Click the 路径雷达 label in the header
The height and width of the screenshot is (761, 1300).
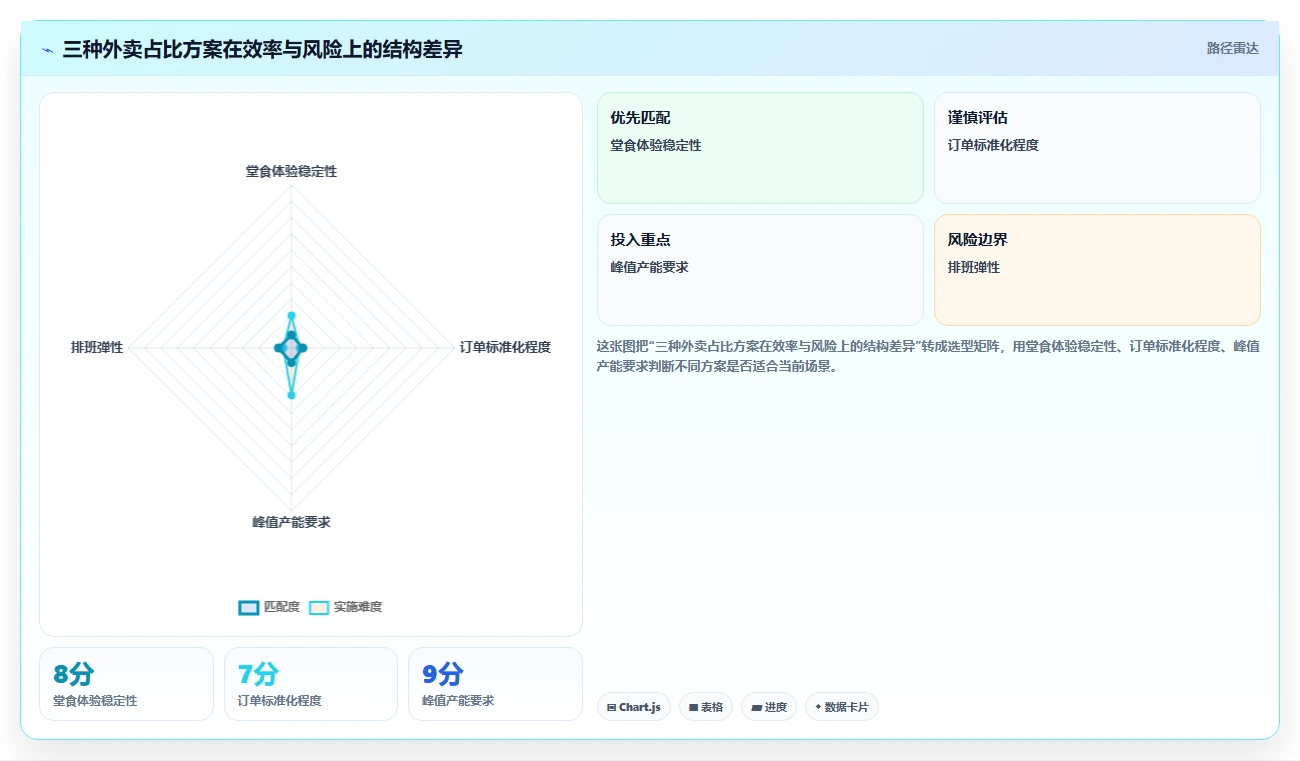click(x=1232, y=48)
